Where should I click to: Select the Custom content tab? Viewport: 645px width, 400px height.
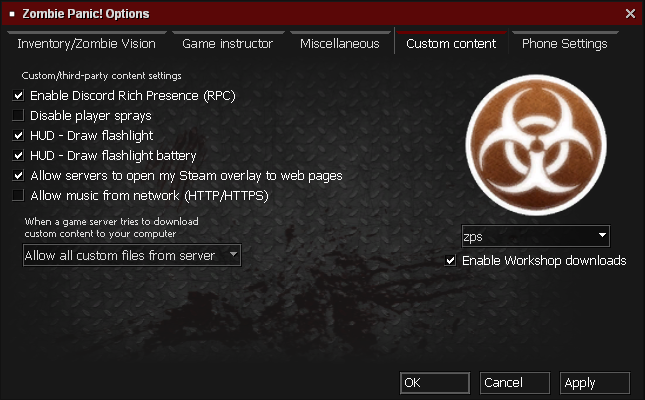point(451,43)
